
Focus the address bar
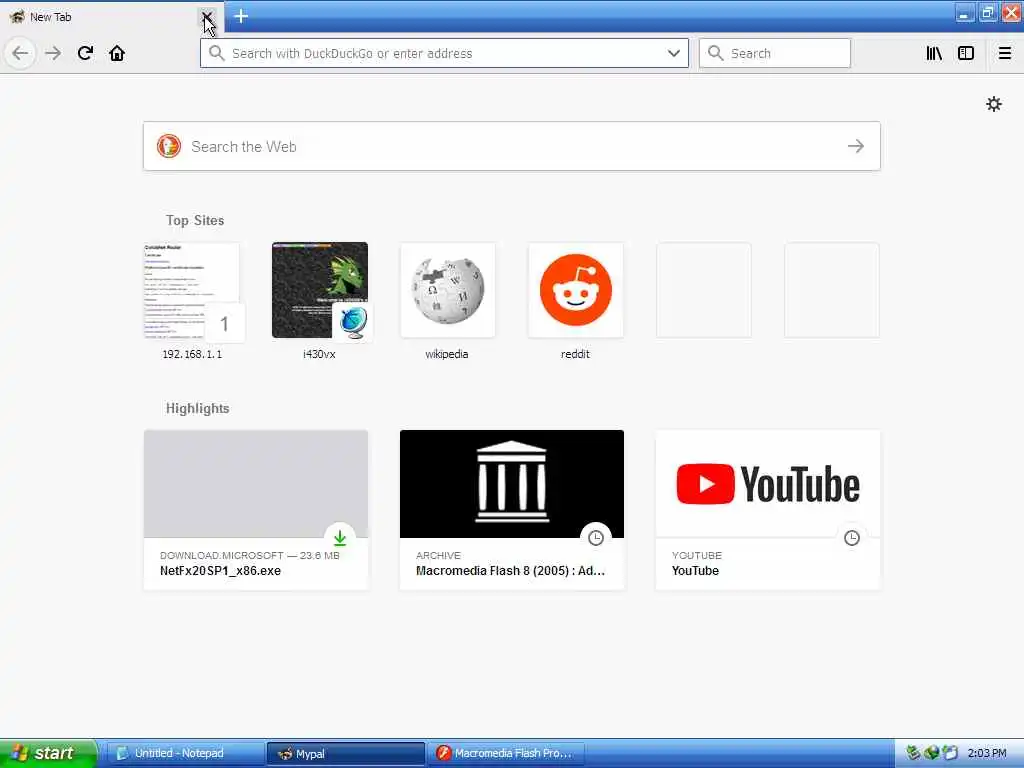coord(444,53)
